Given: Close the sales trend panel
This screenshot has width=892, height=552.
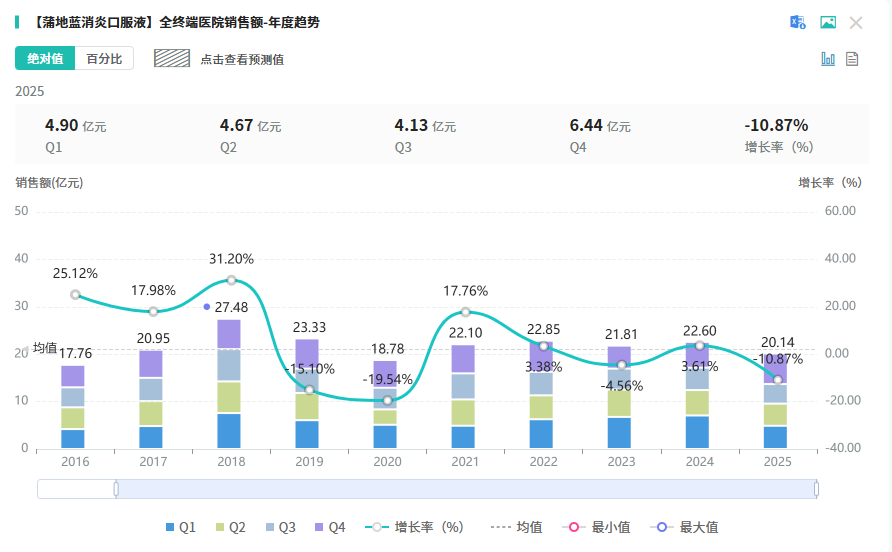Looking at the screenshot, I should pyautogui.click(x=856, y=23).
